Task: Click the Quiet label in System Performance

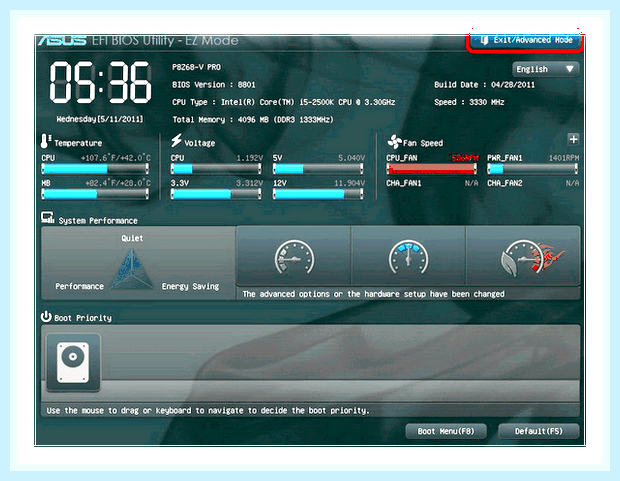Action: pos(132,238)
